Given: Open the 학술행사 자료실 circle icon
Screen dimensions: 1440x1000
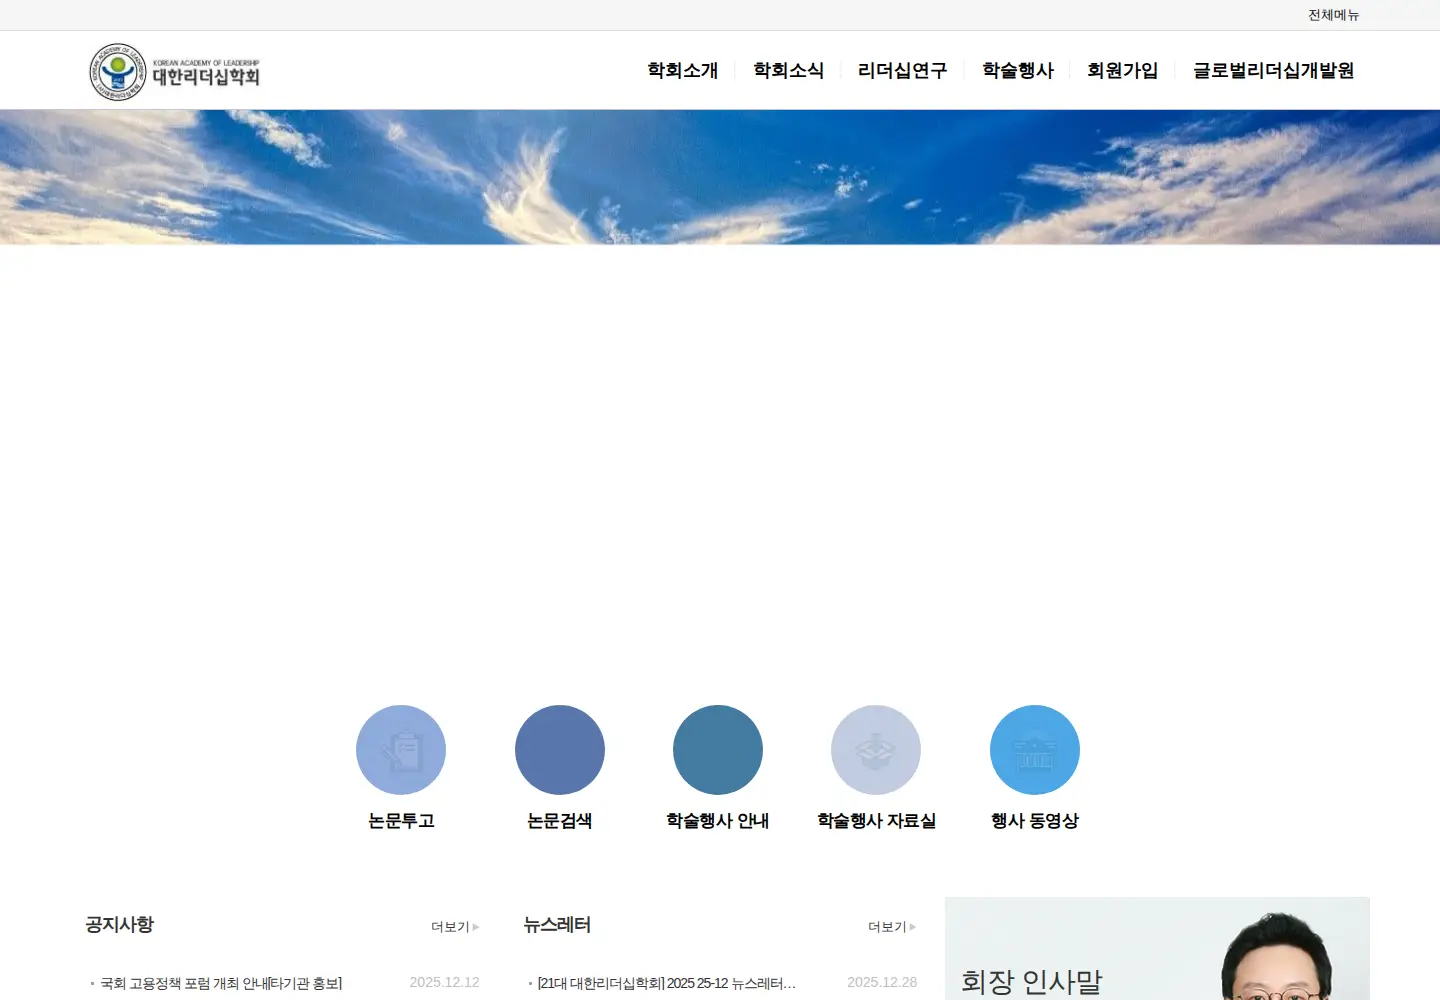Looking at the screenshot, I should coord(876,750).
